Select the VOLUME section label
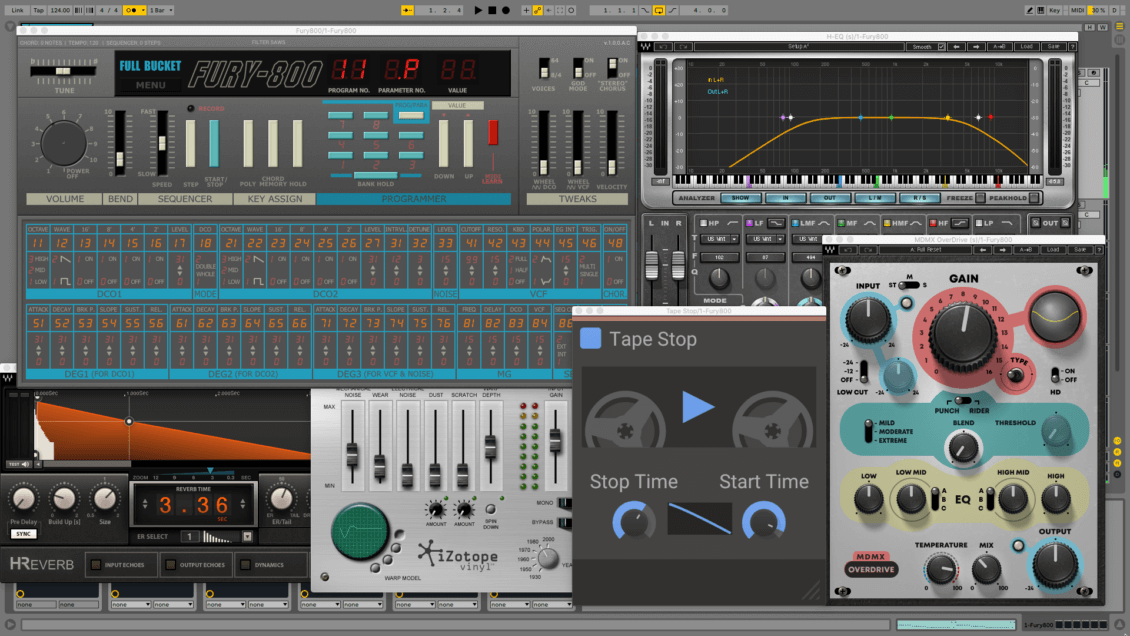Image resolution: width=1130 pixels, height=636 pixels. tap(65, 199)
